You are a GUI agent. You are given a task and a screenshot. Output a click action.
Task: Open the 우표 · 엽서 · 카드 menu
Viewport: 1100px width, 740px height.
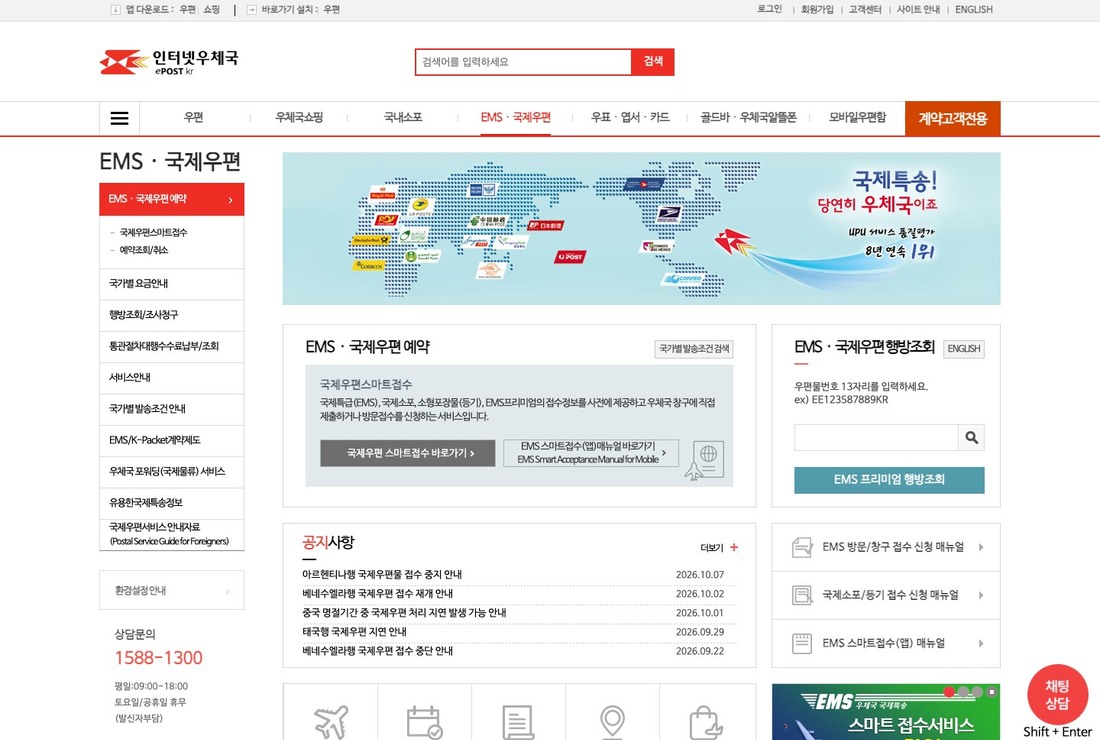[x=630, y=117]
